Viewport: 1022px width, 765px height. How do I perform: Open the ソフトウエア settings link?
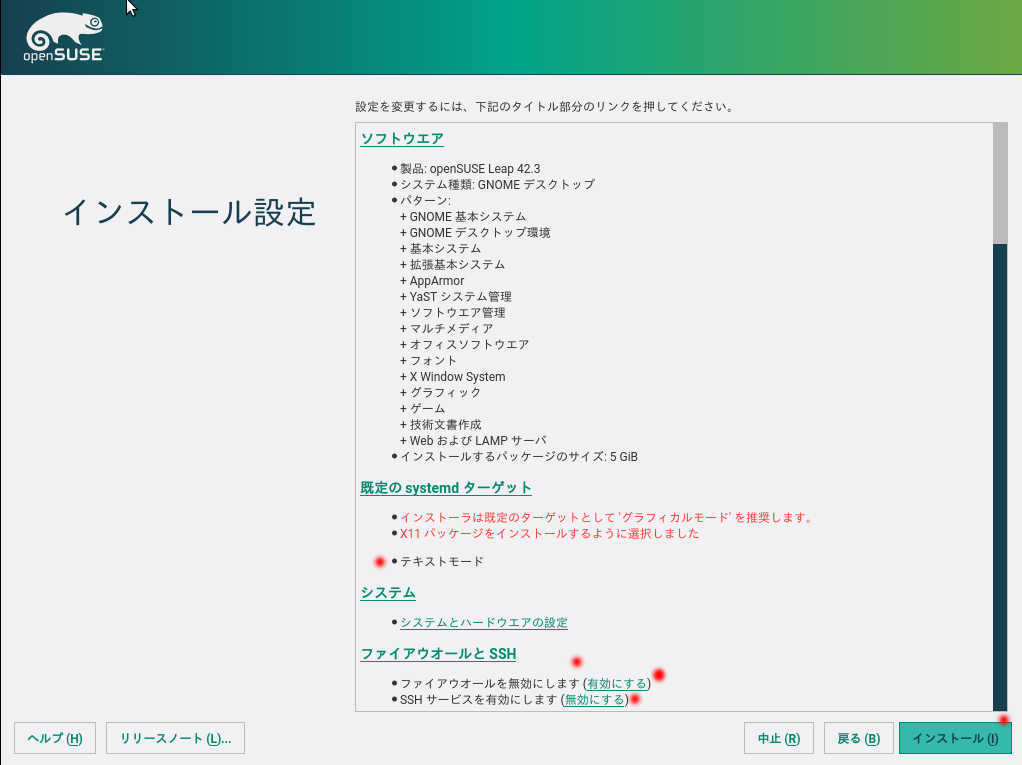[402, 139]
